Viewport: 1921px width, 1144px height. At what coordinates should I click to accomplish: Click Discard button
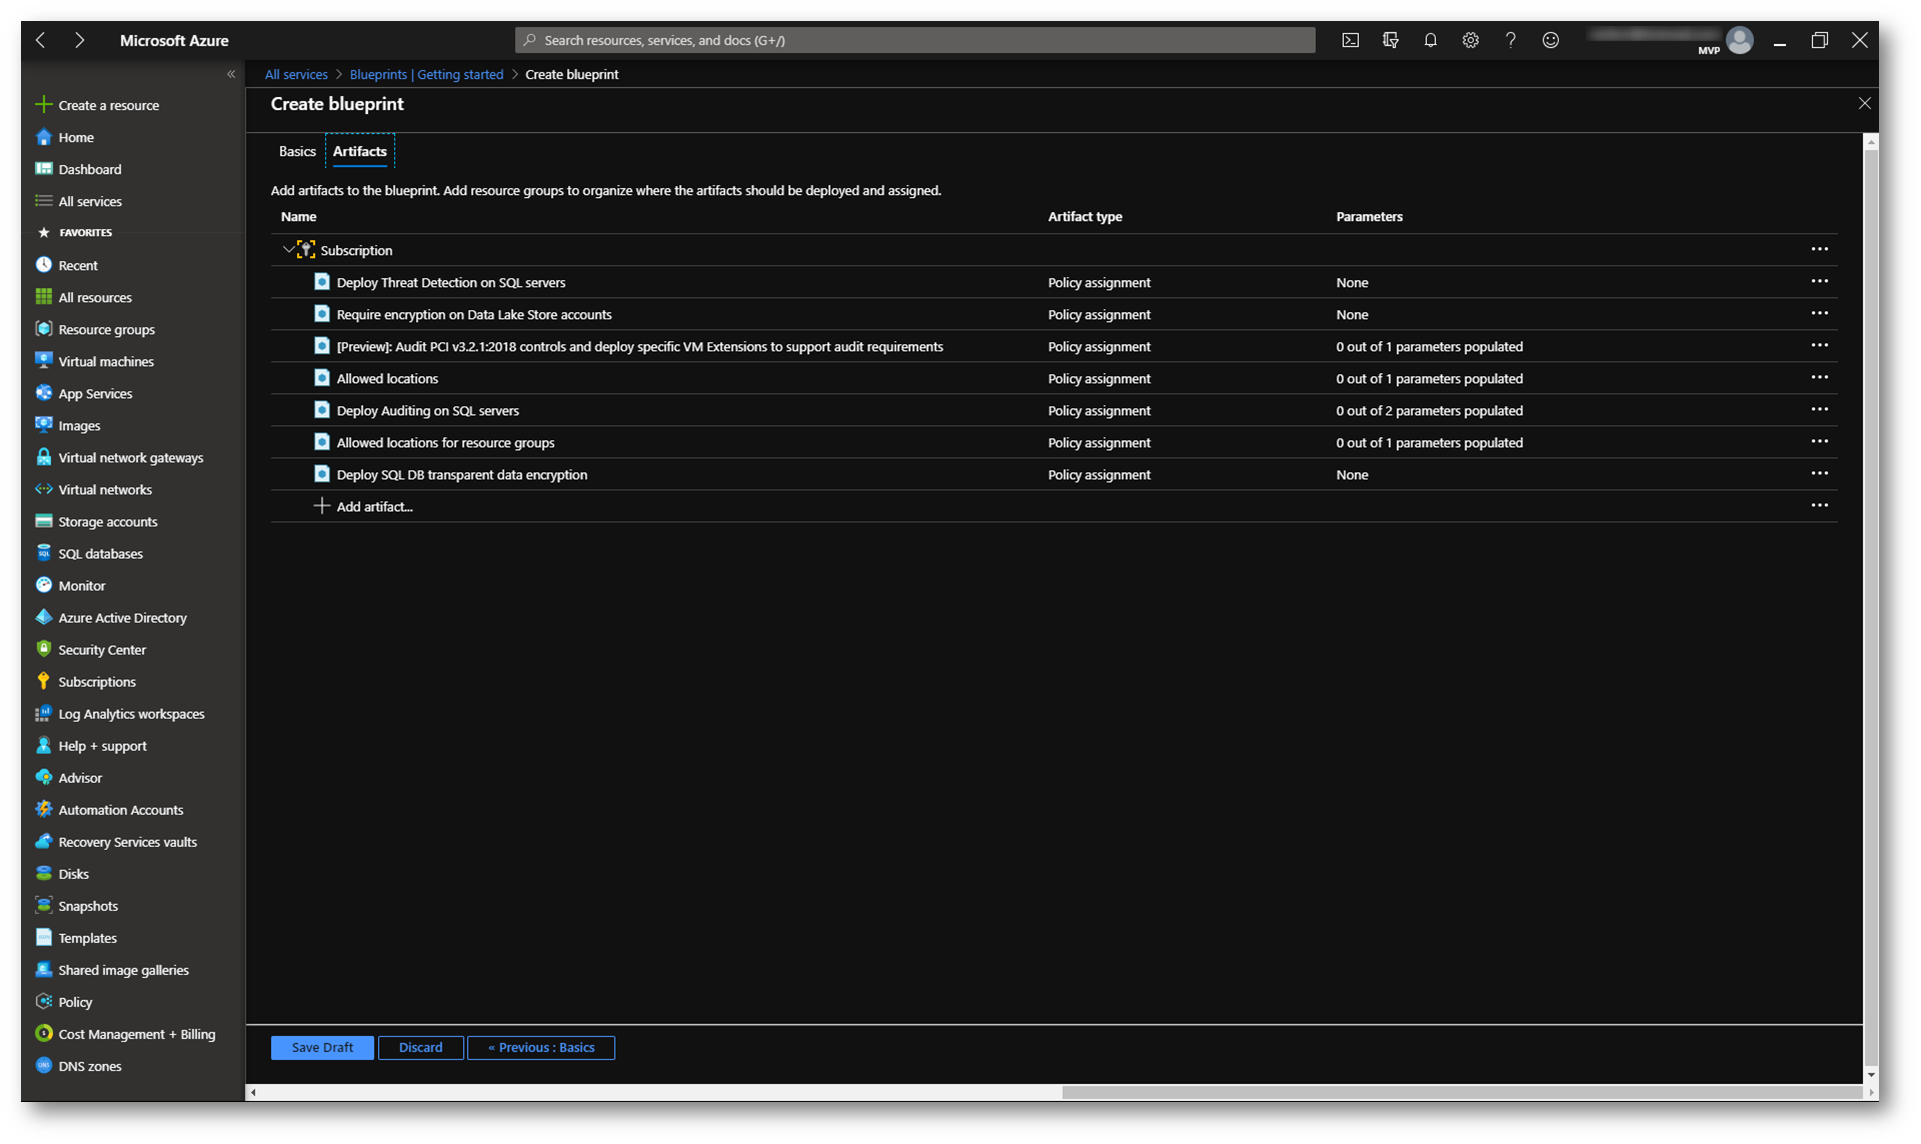point(421,1047)
